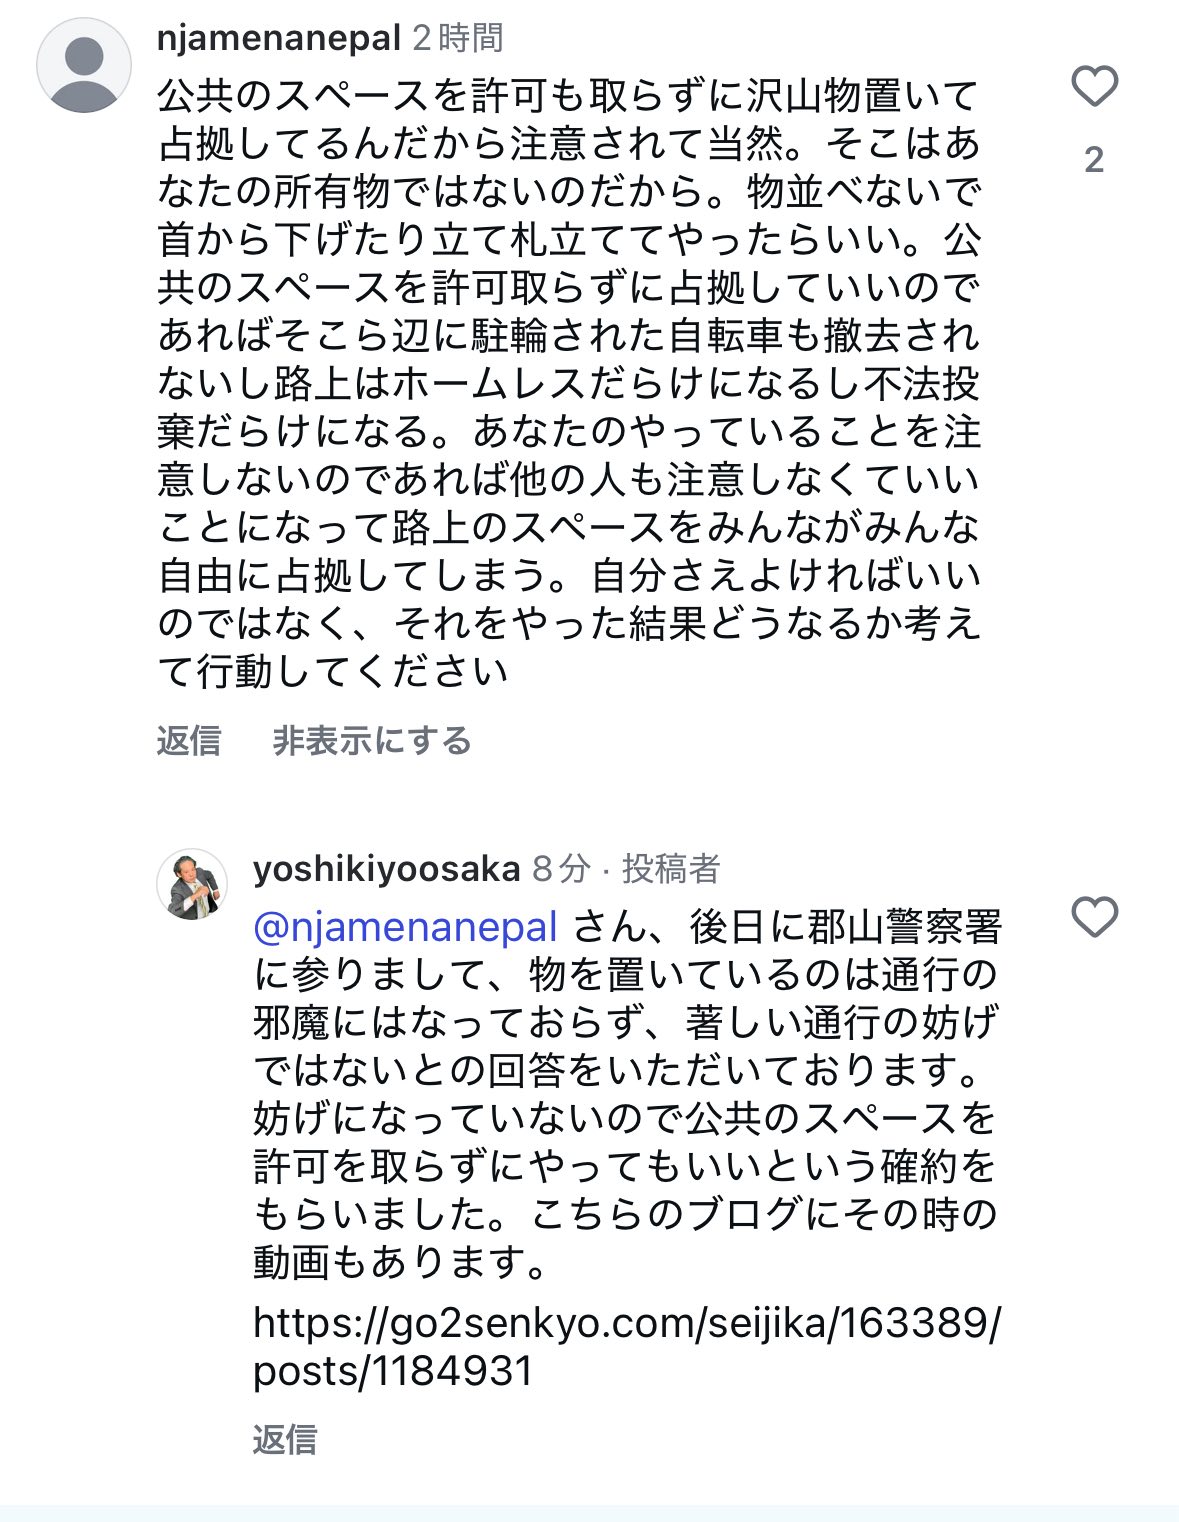The width and height of the screenshot is (1179, 1522).
Task: Open njamenanepal's default profile avatar
Action: (x=84, y=65)
